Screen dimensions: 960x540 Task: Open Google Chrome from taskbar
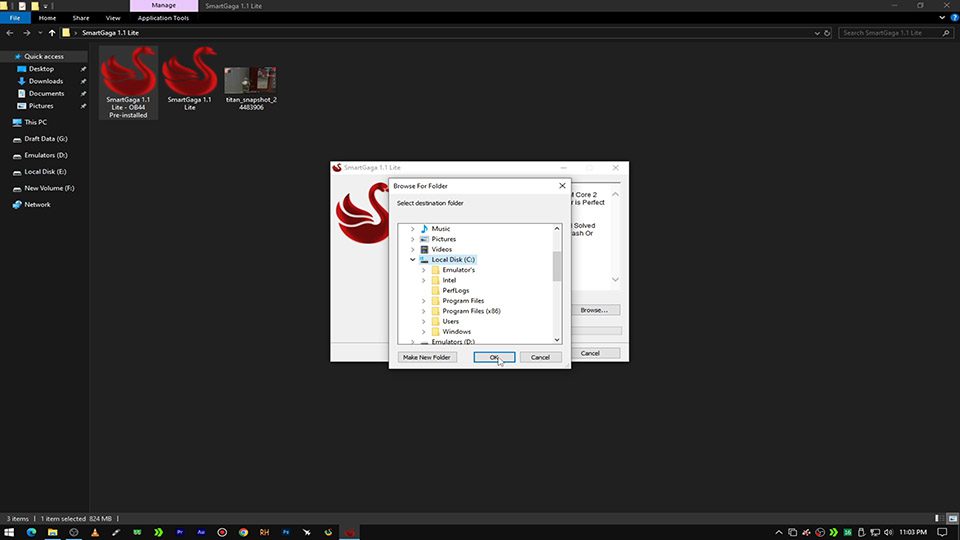pos(244,533)
